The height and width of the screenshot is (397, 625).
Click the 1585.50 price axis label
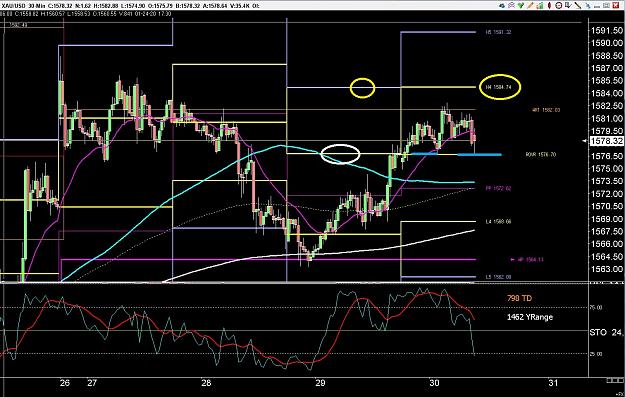607,81
